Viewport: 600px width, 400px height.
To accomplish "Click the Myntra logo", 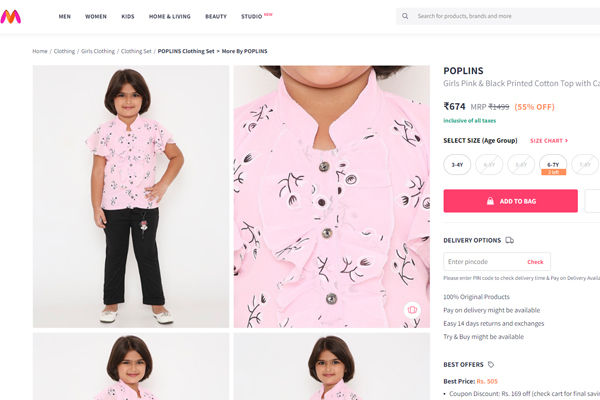I will coord(11,16).
